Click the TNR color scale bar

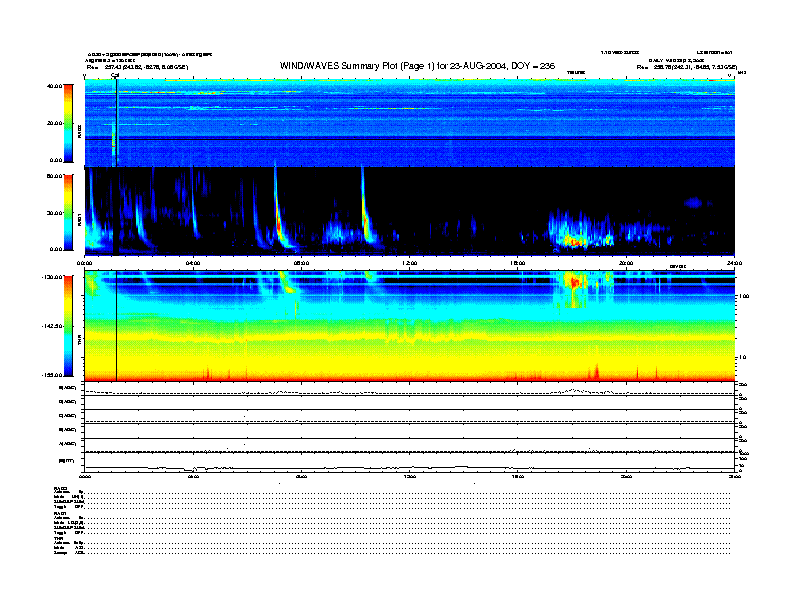point(69,327)
